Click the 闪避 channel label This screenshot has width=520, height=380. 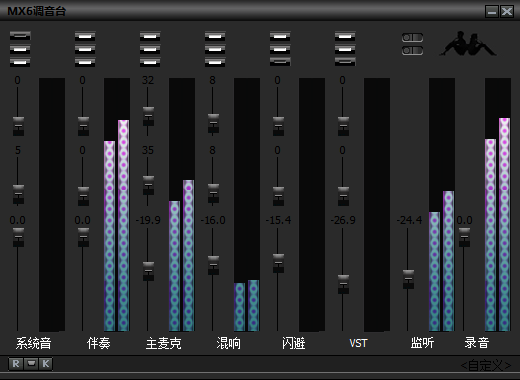[293, 343]
